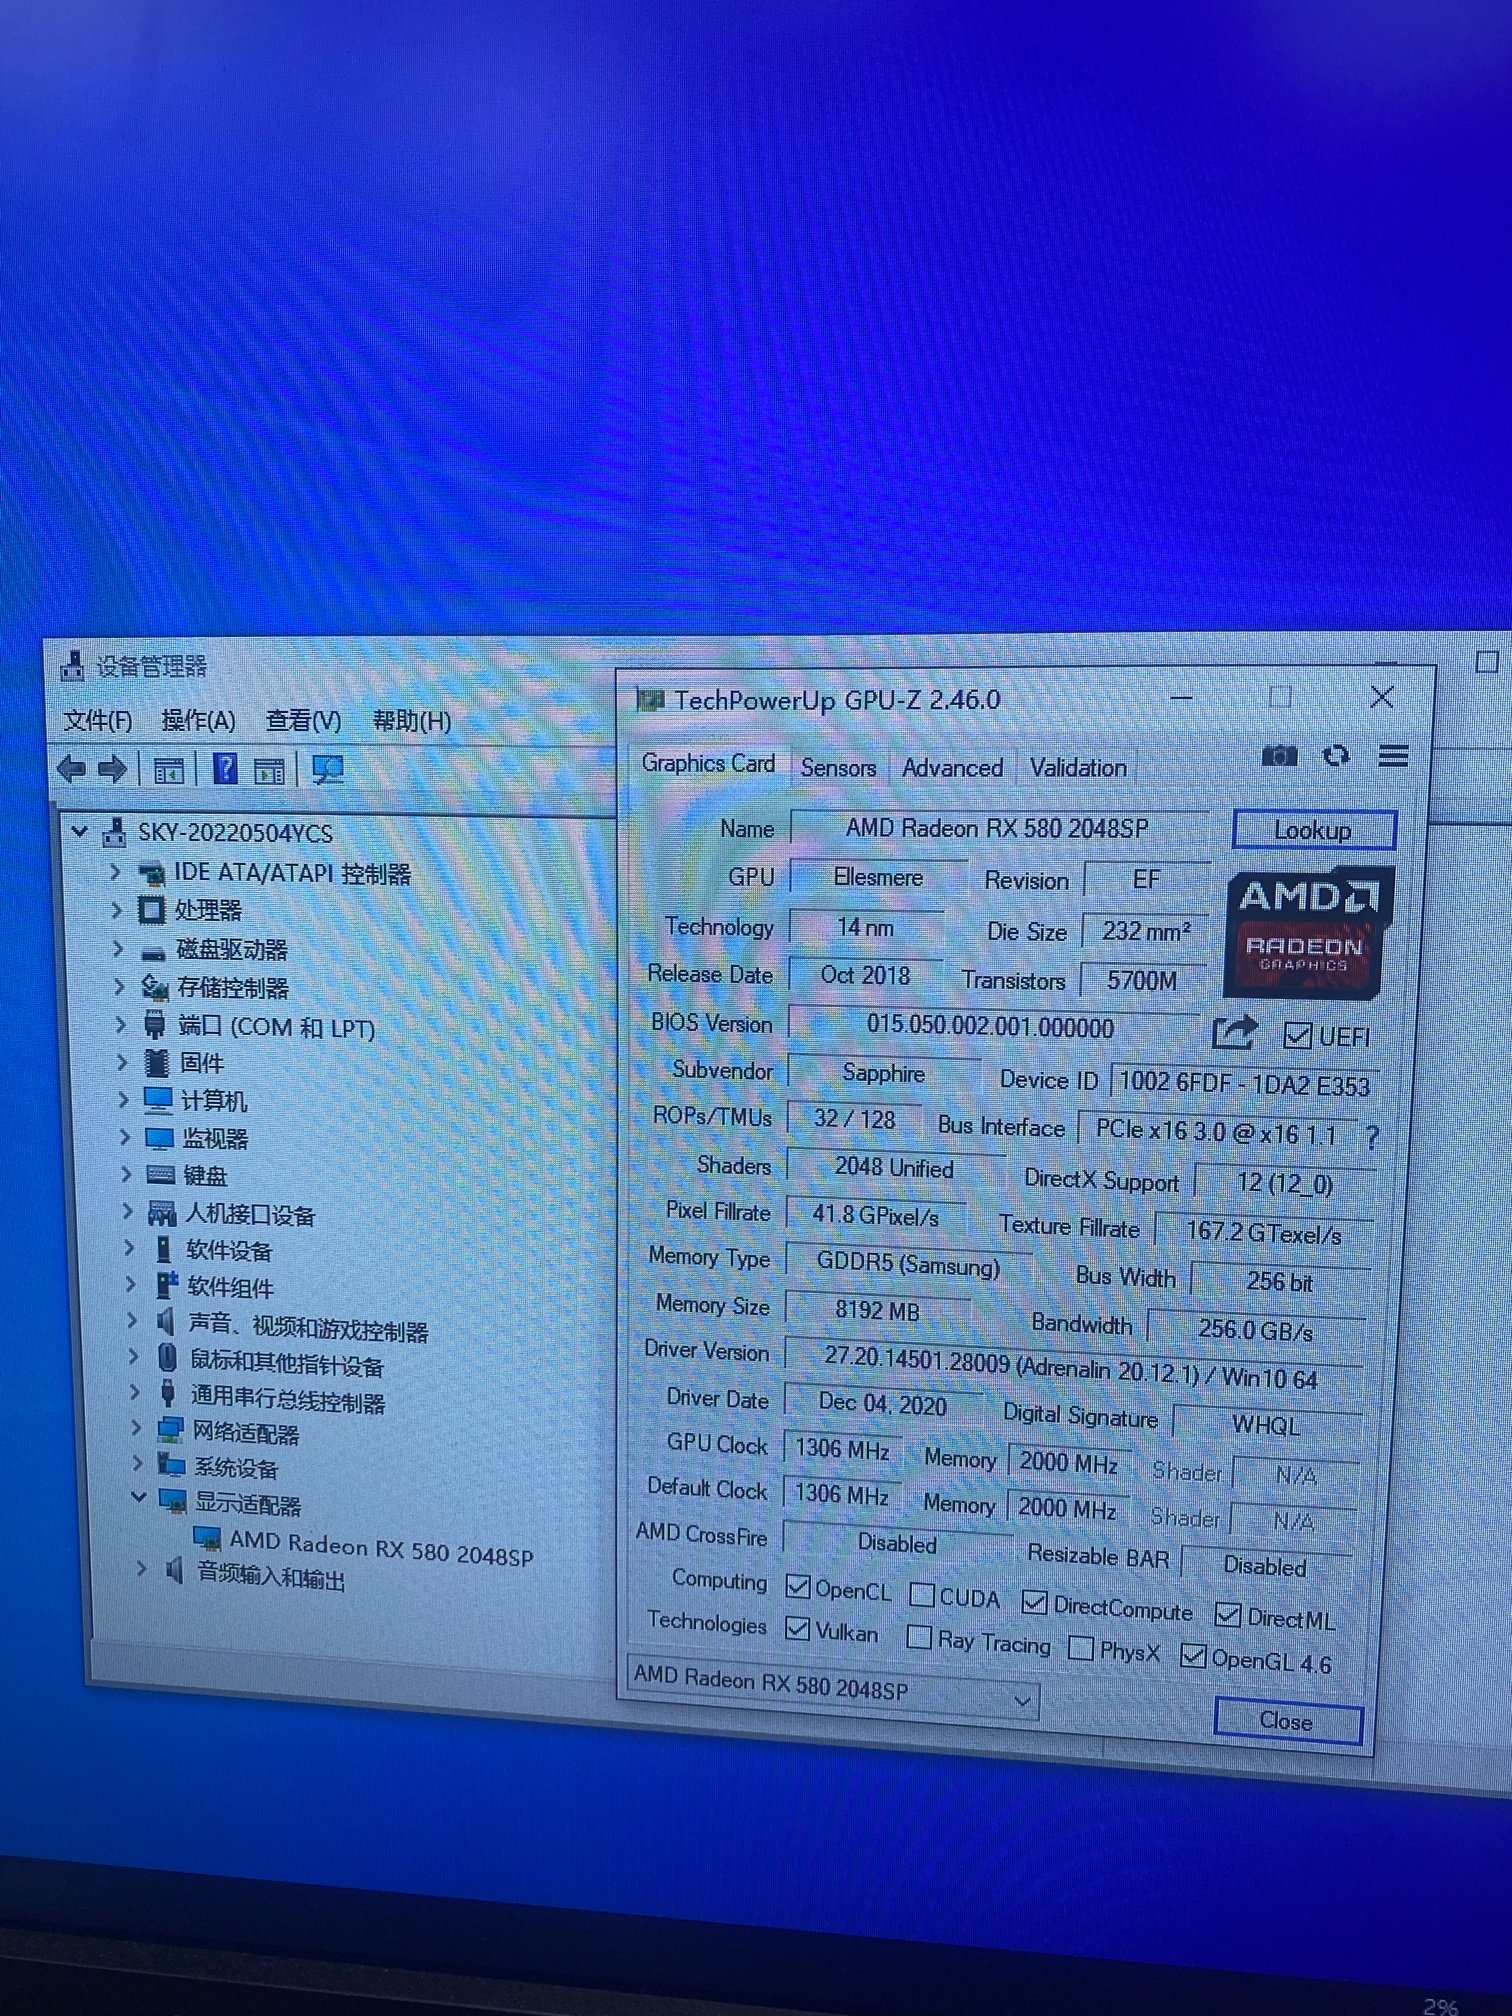Image resolution: width=1512 pixels, height=2016 pixels.
Task: Click the Name field showing RX 580 2048SP
Action: [x=999, y=828]
